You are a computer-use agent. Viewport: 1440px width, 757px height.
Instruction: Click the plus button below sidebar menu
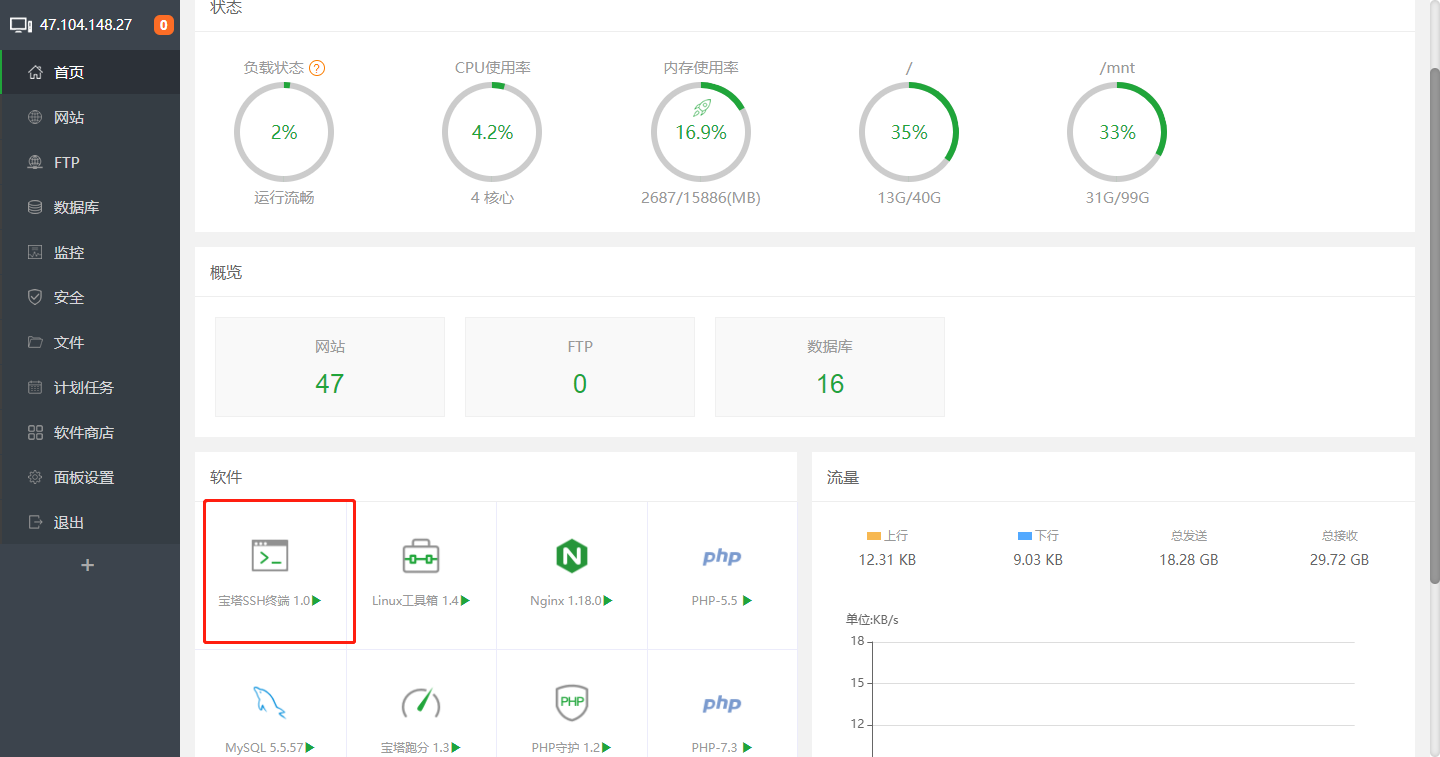pyautogui.click(x=88, y=566)
